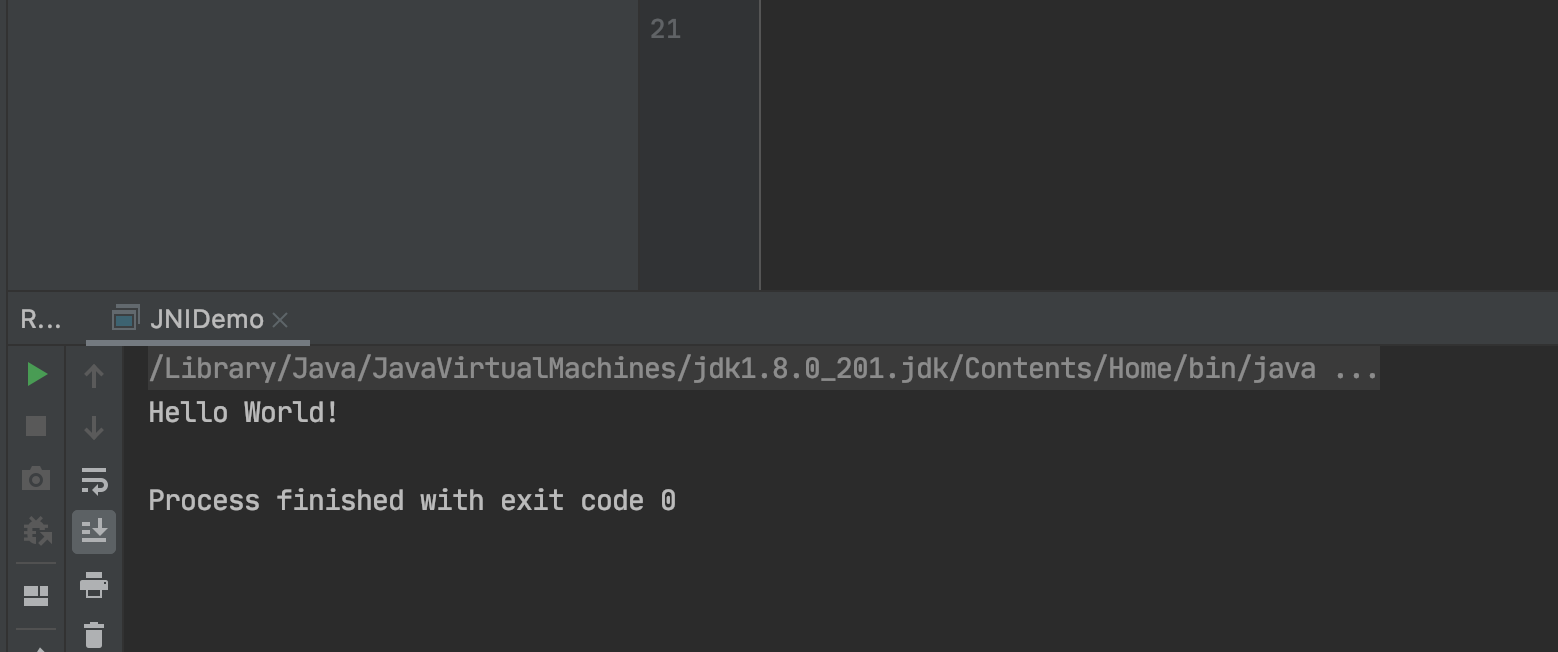This screenshot has height=652, width=1558.
Task: Take a thread dump using camera icon
Action: pyautogui.click(x=36, y=479)
